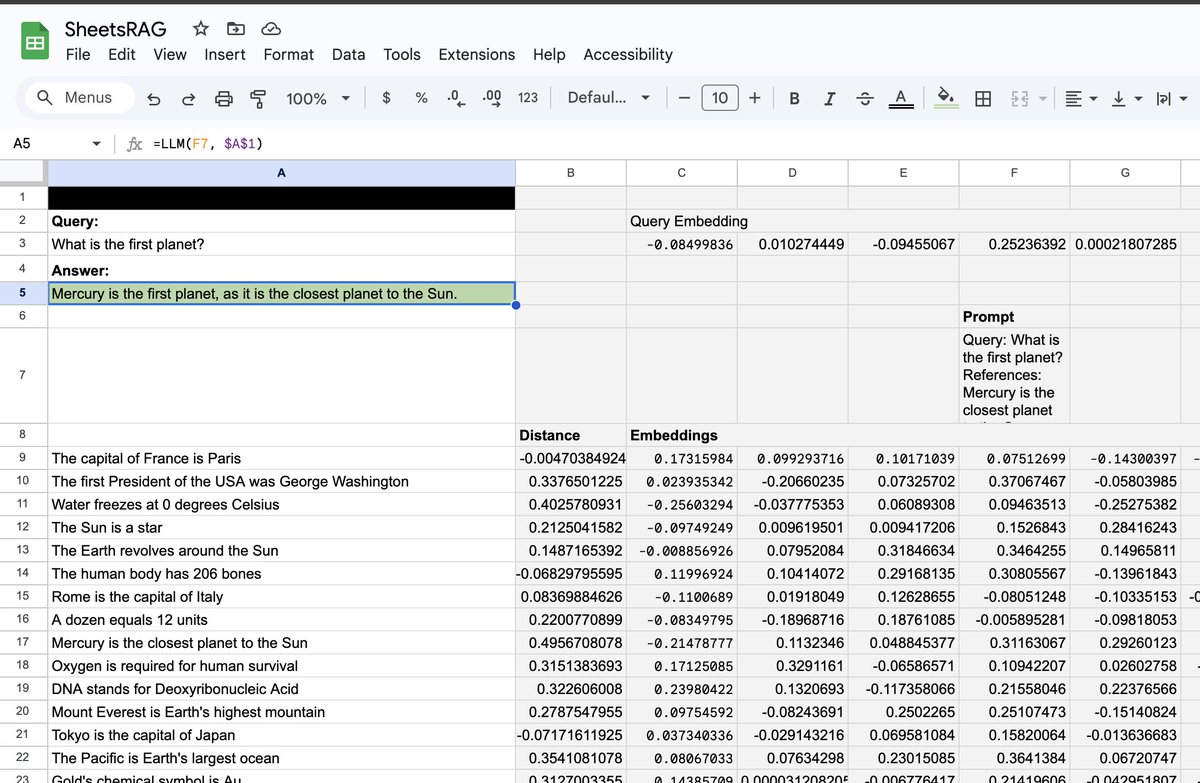Select 'Tokyo is the capital of Japan' cell
Image resolution: width=1200 pixels, height=783 pixels.
(281, 735)
